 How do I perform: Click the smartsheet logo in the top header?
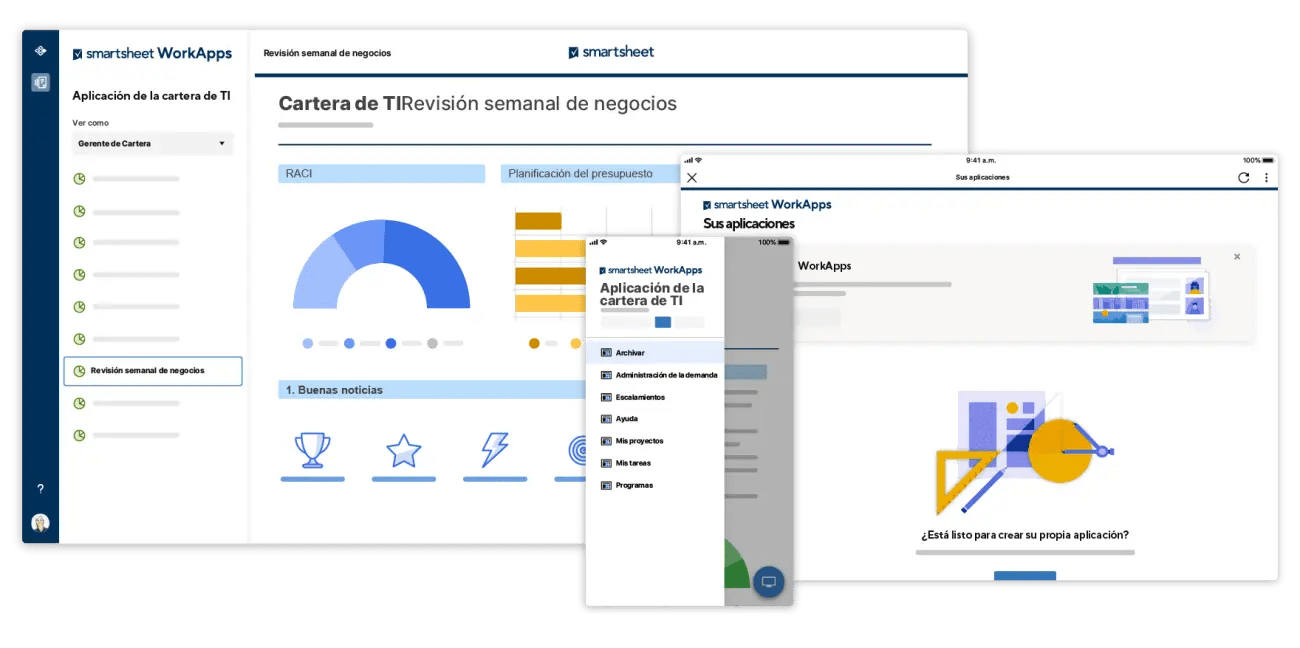click(611, 52)
